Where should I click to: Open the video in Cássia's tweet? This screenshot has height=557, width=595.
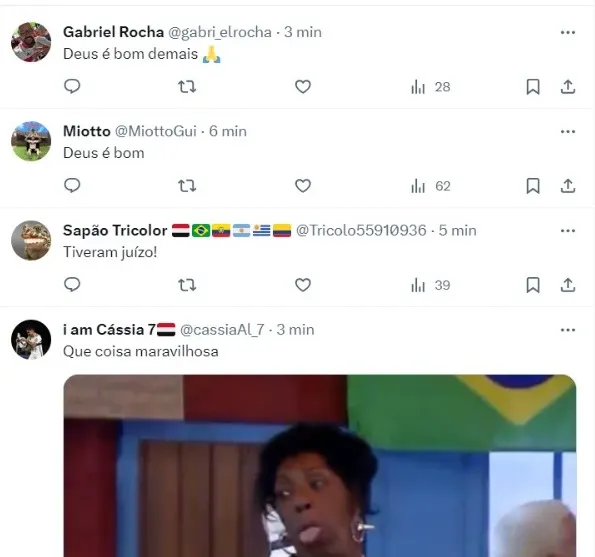coord(320,466)
